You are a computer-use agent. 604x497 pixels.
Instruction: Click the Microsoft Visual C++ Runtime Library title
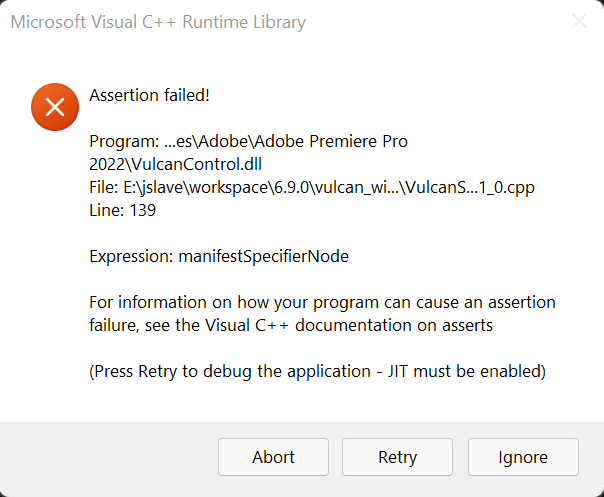click(x=158, y=22)
